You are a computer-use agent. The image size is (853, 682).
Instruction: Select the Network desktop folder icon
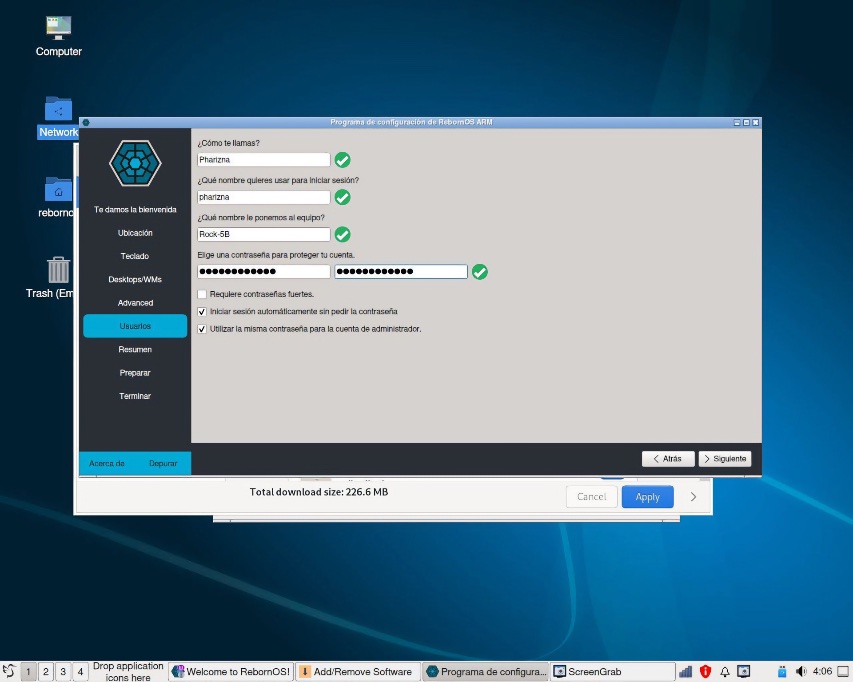[58, 117]
